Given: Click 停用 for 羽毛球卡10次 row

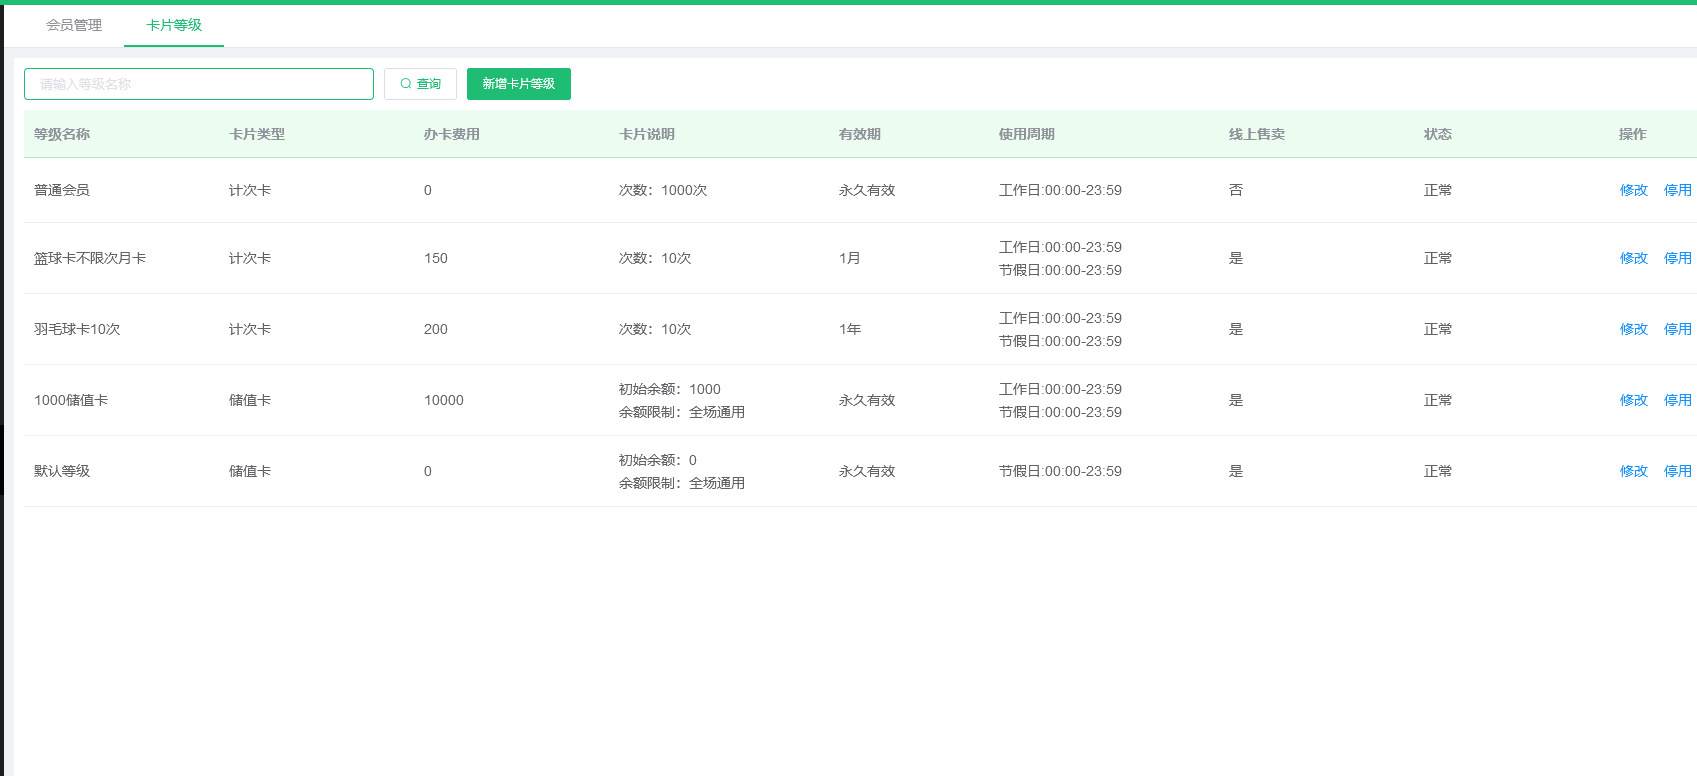Looking at the screenshot, I should click(1677, 329).
